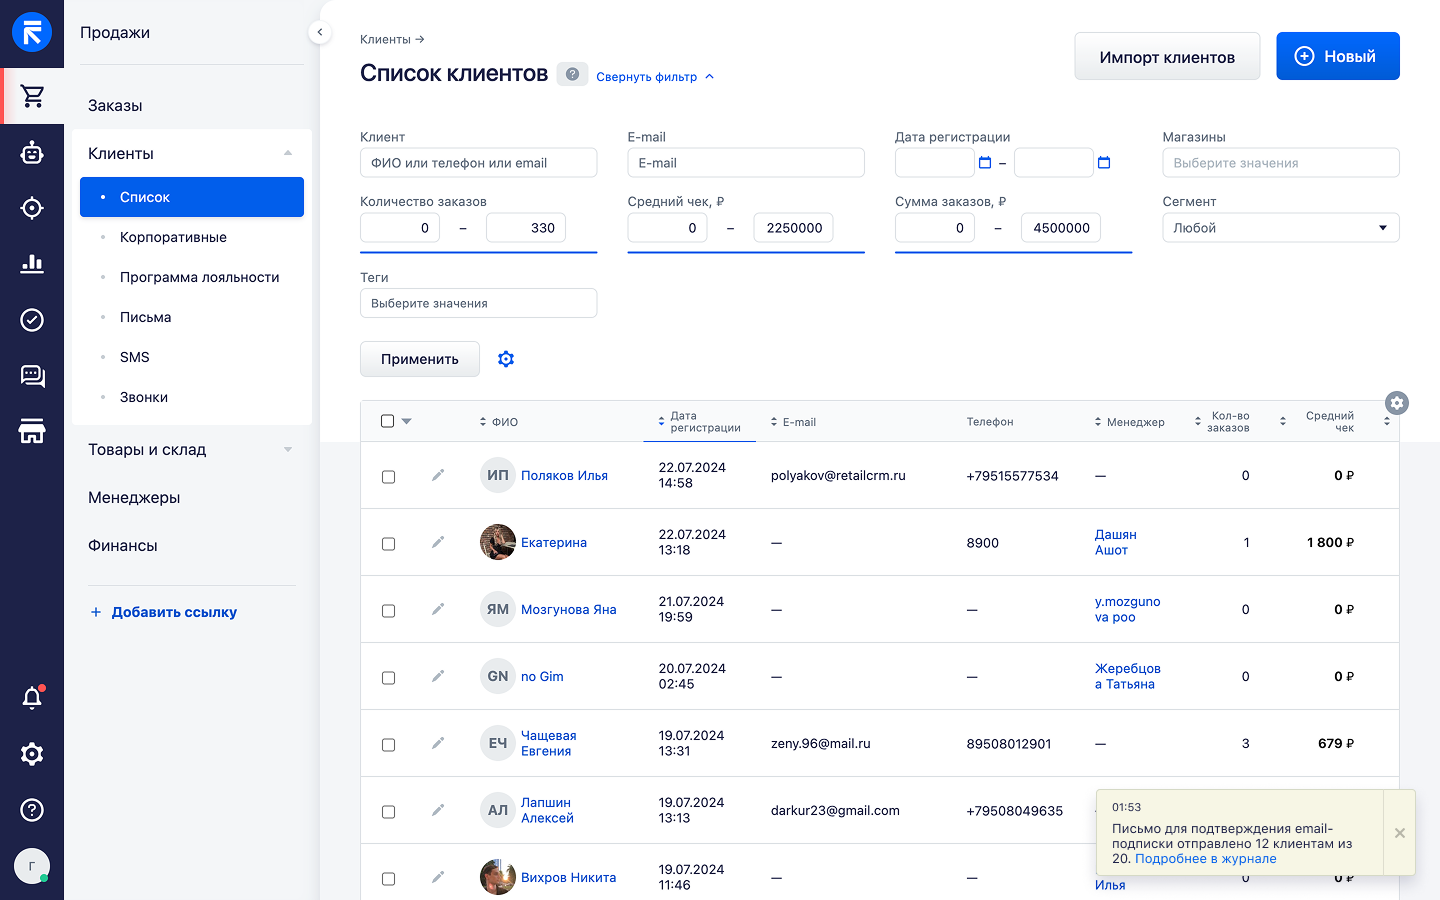Go to Корпоративные clients submenu
The image size is (1440, 900).
173,237
